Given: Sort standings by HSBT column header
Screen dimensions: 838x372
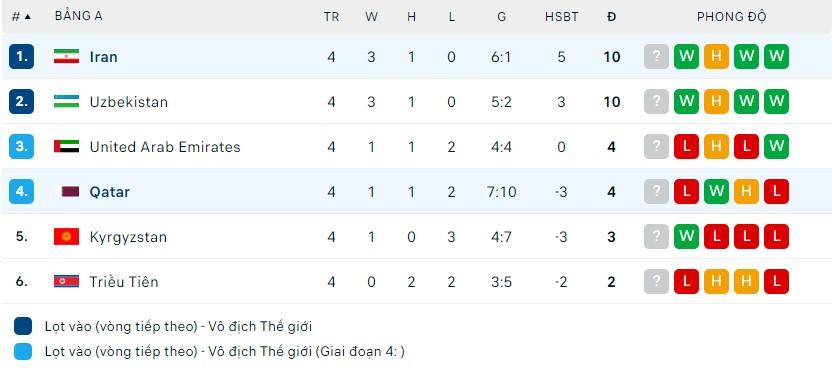Looking at the screenshot, I should (561, 17).
